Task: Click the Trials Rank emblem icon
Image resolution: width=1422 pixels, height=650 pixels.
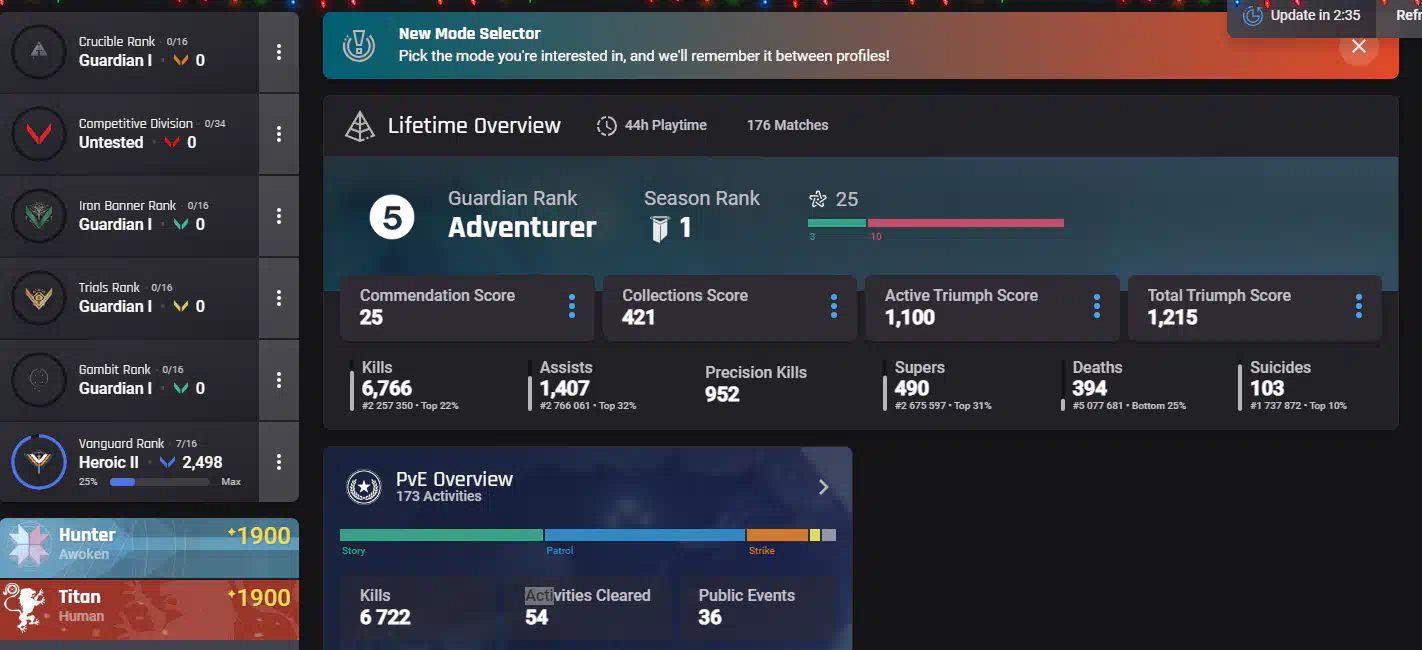Action: point(39,298)
